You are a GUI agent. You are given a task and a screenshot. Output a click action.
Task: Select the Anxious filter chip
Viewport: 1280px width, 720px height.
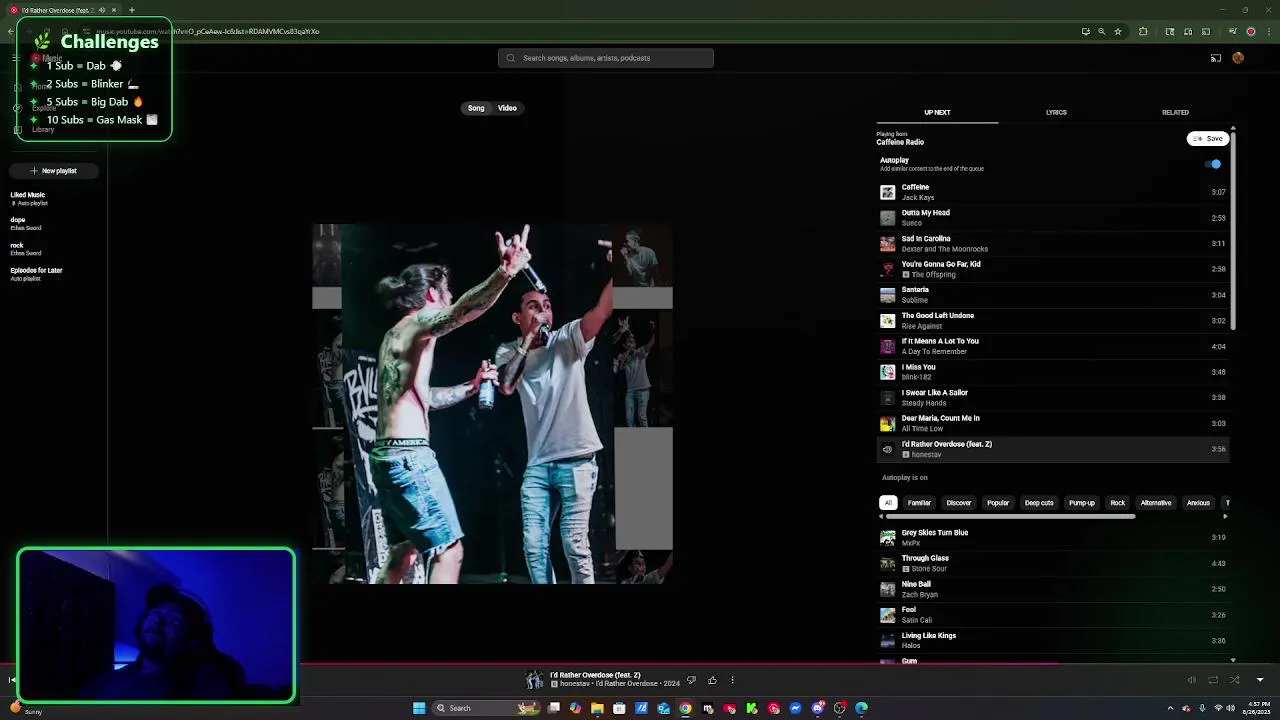pos(1198,503)
